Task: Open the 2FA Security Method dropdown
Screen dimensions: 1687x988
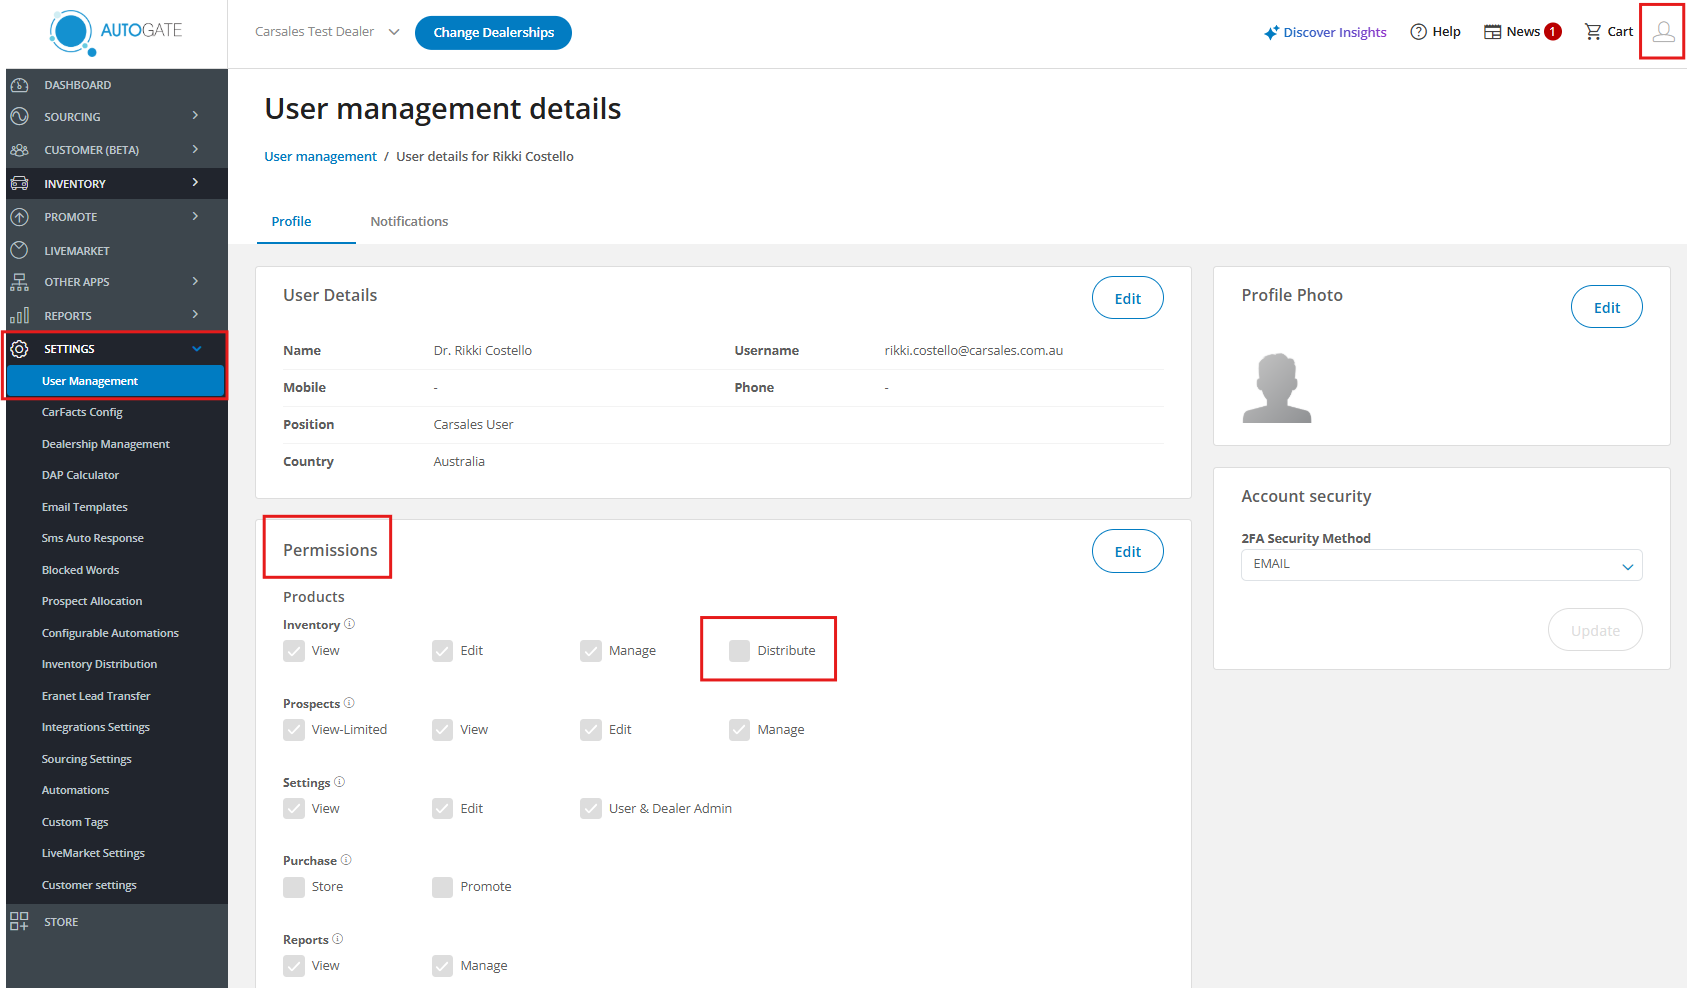Action: pos(1440,565)
